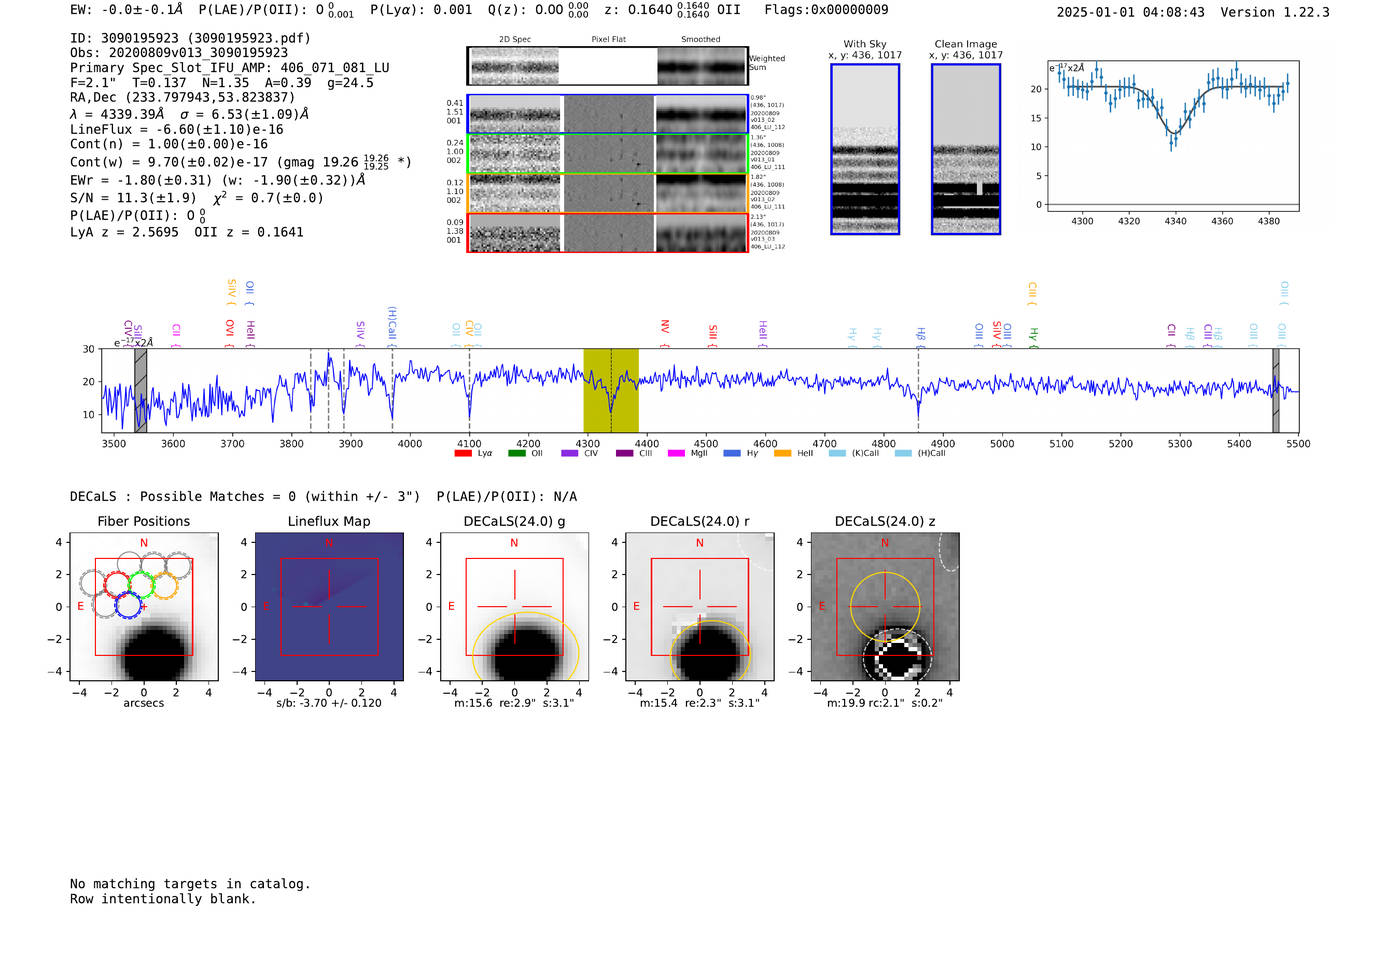Click the hatched gray band near 5460
Viewport: 1400px width, 953px height.
pos(1276,391)
